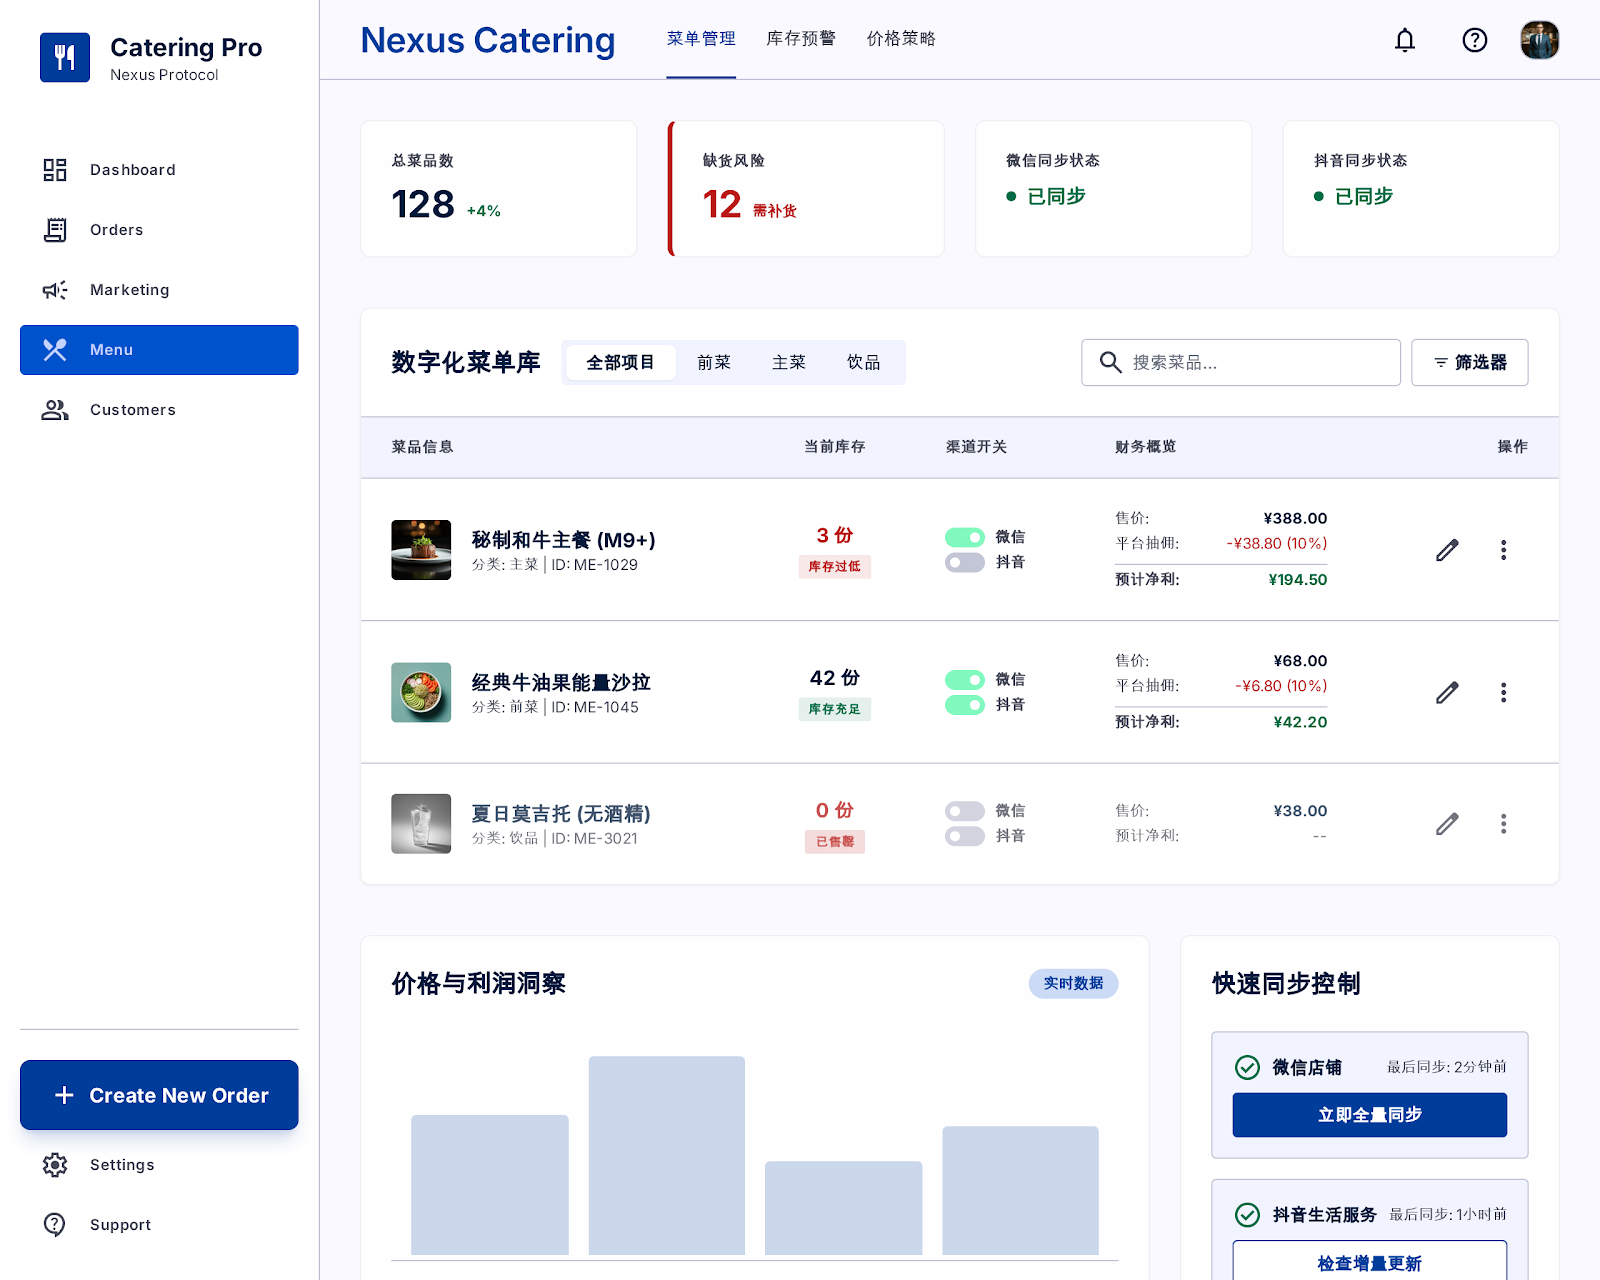Switch to 库存预警 tab

801,39
